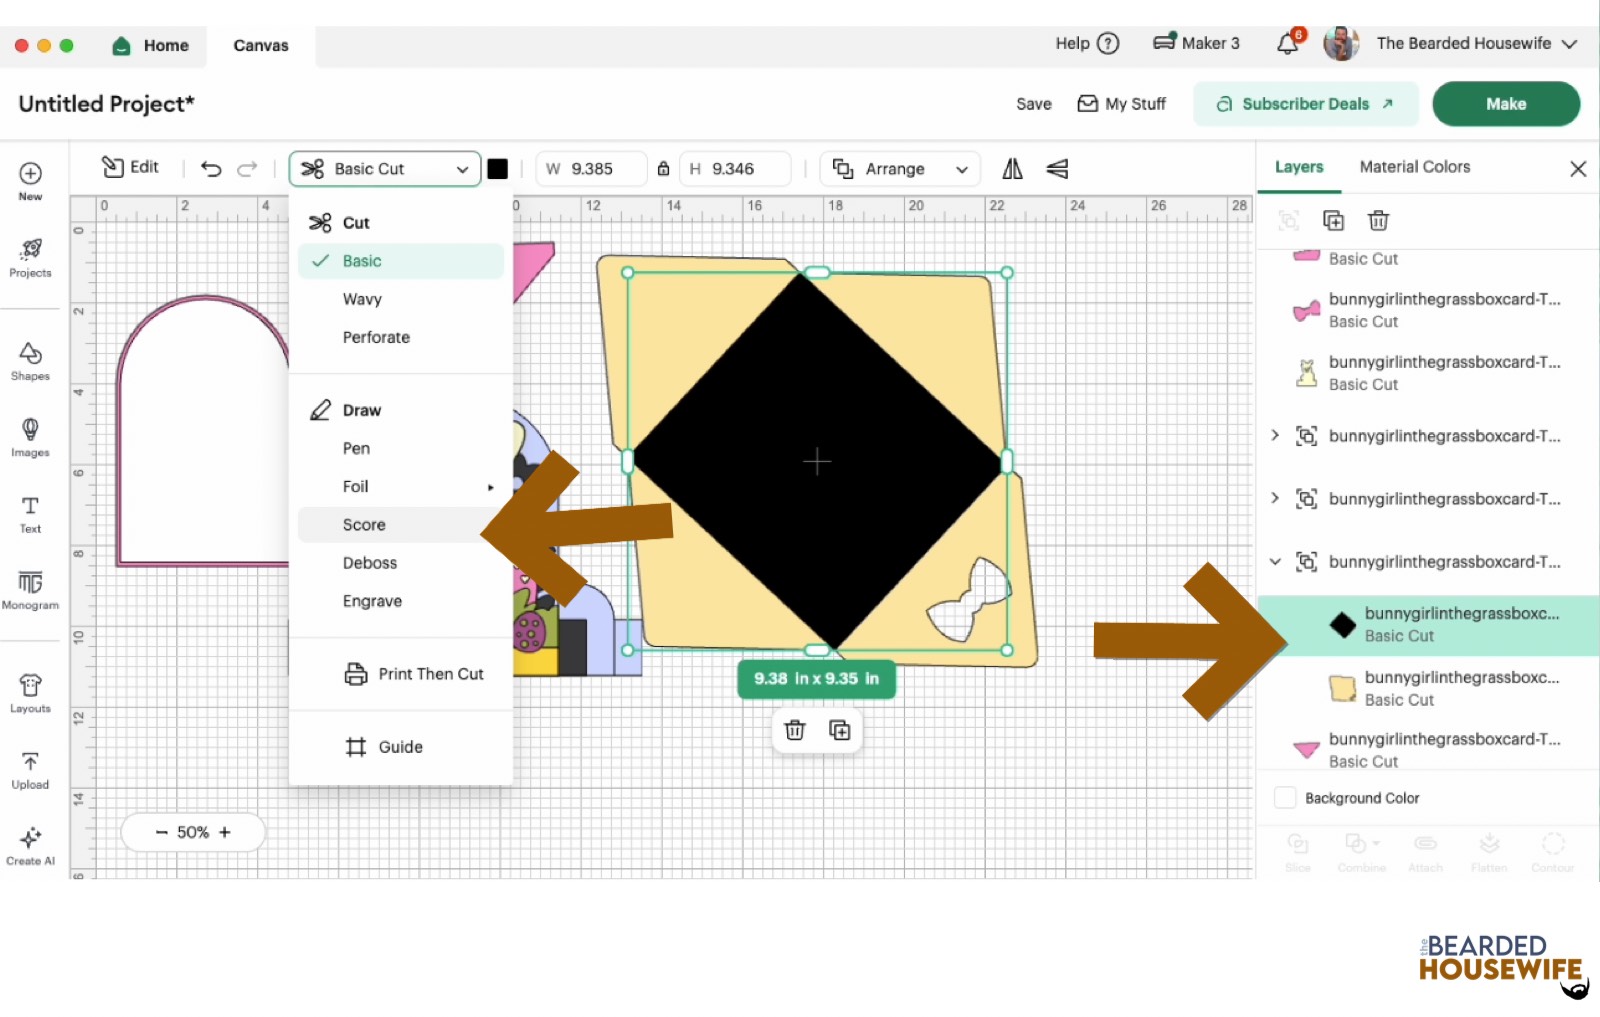Select Basic cut option in menu
1600x1017 pixels.
point(362,261)
